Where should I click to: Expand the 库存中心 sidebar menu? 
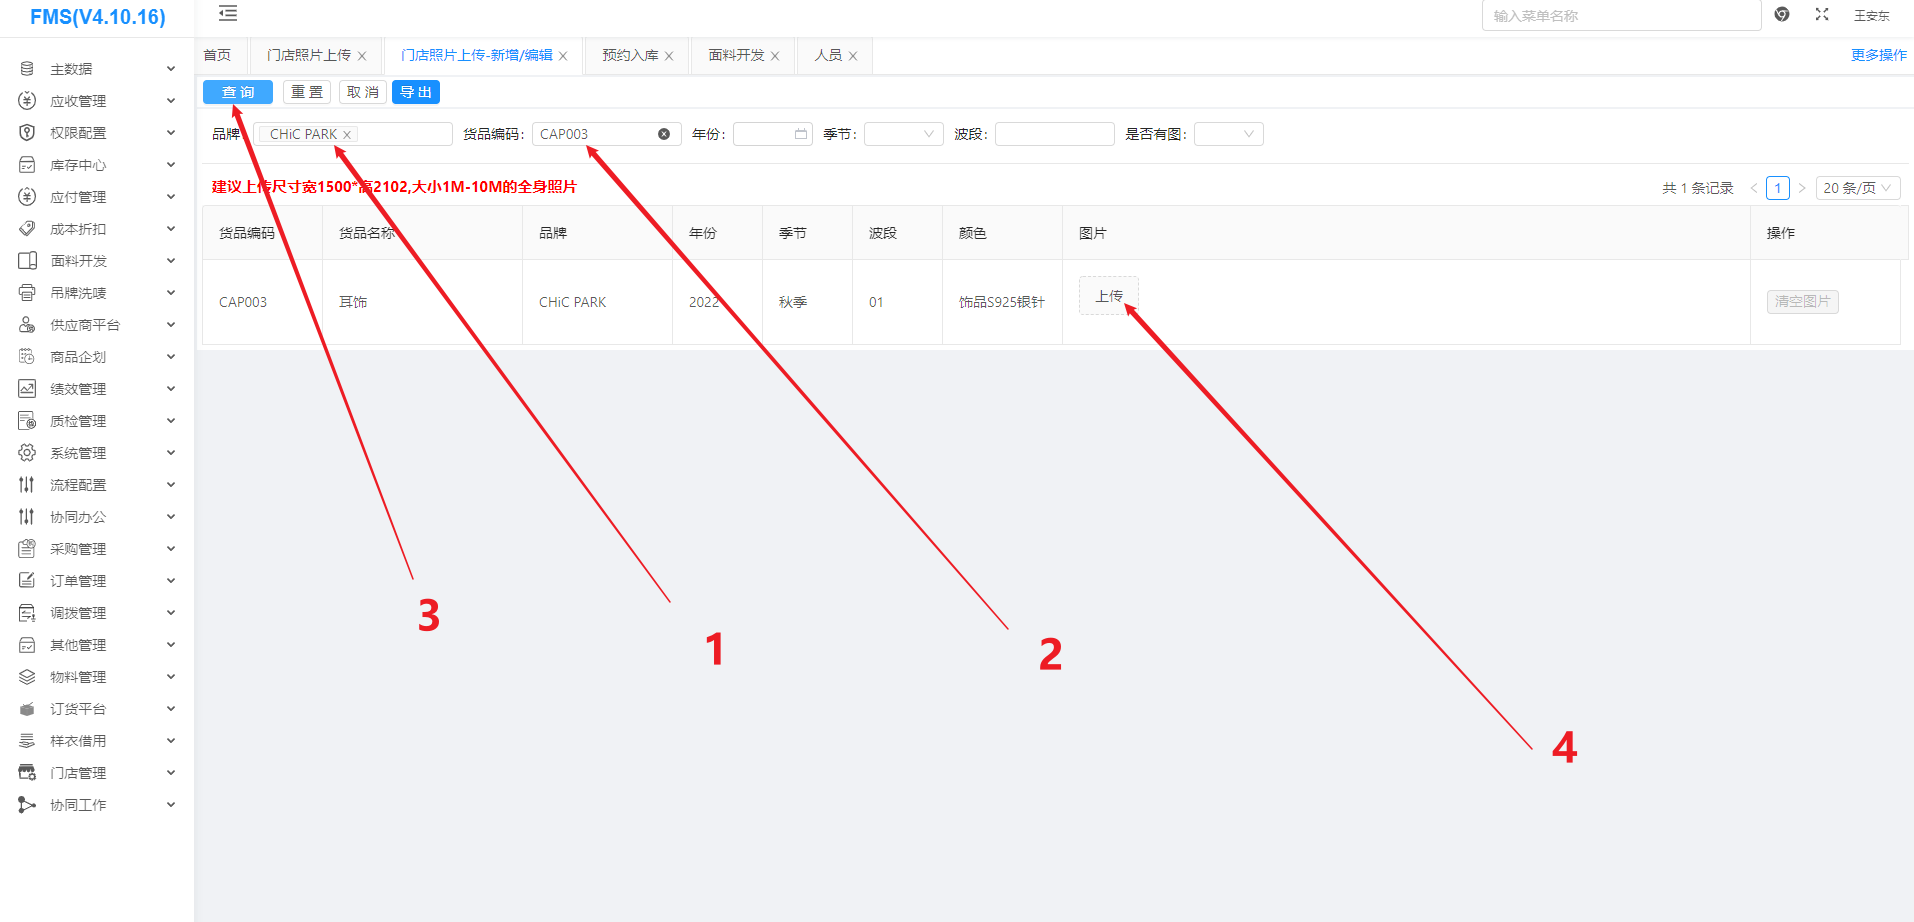[x=97, y=165]
